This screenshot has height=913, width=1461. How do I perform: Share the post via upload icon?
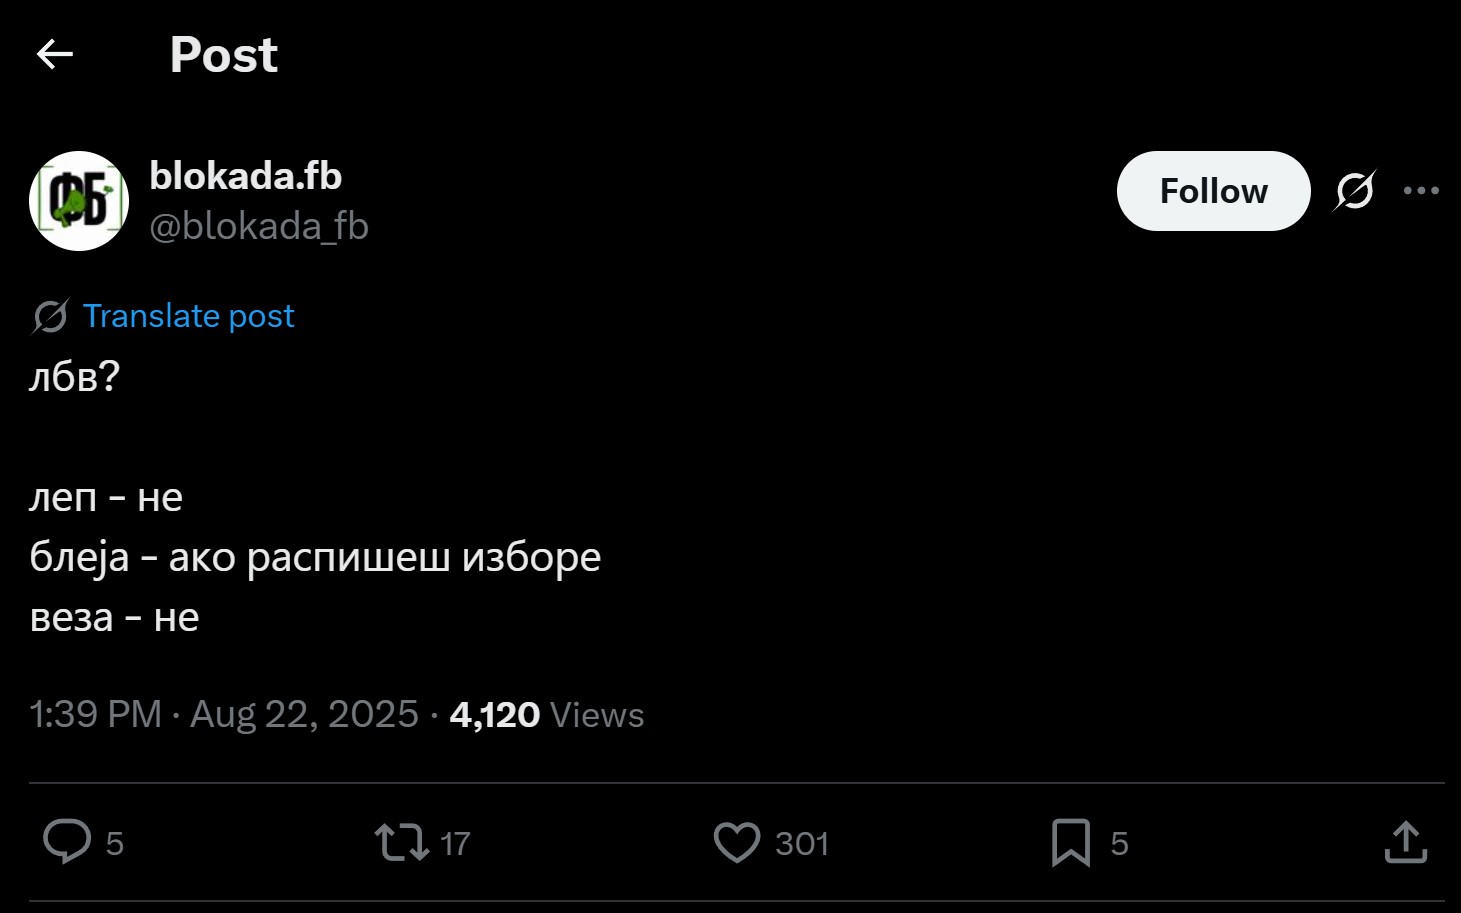(1405, 842)
